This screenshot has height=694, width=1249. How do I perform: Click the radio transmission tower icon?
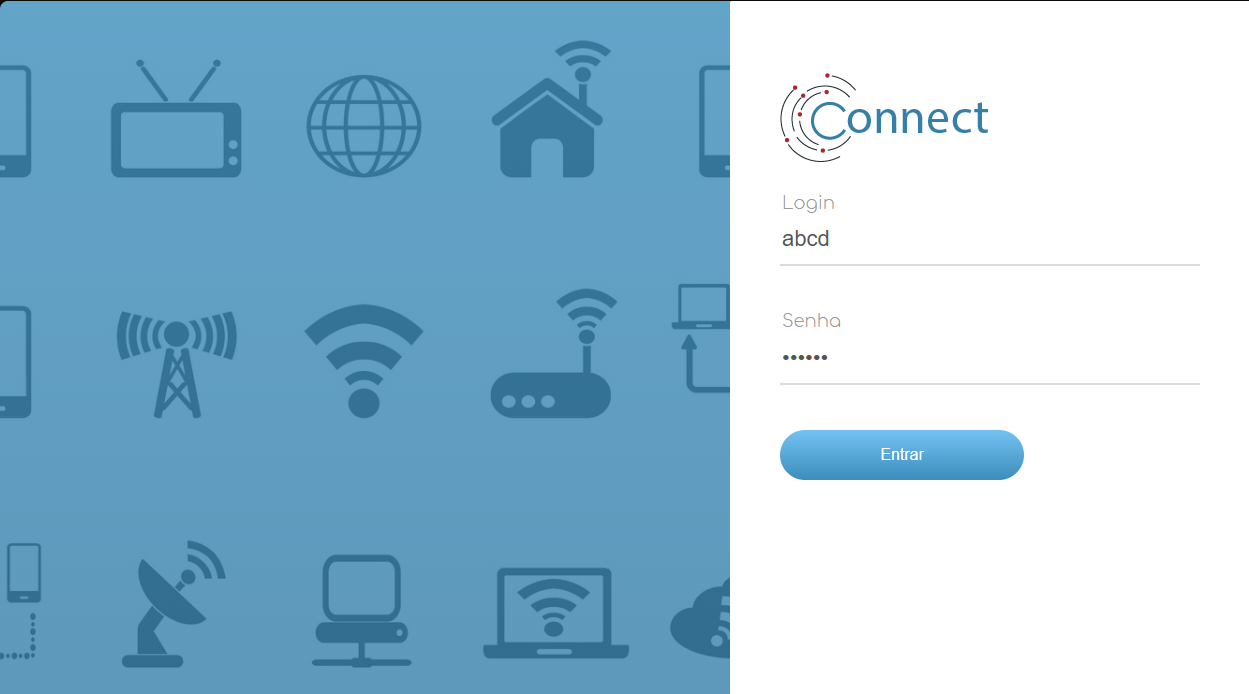coord(177,362)
